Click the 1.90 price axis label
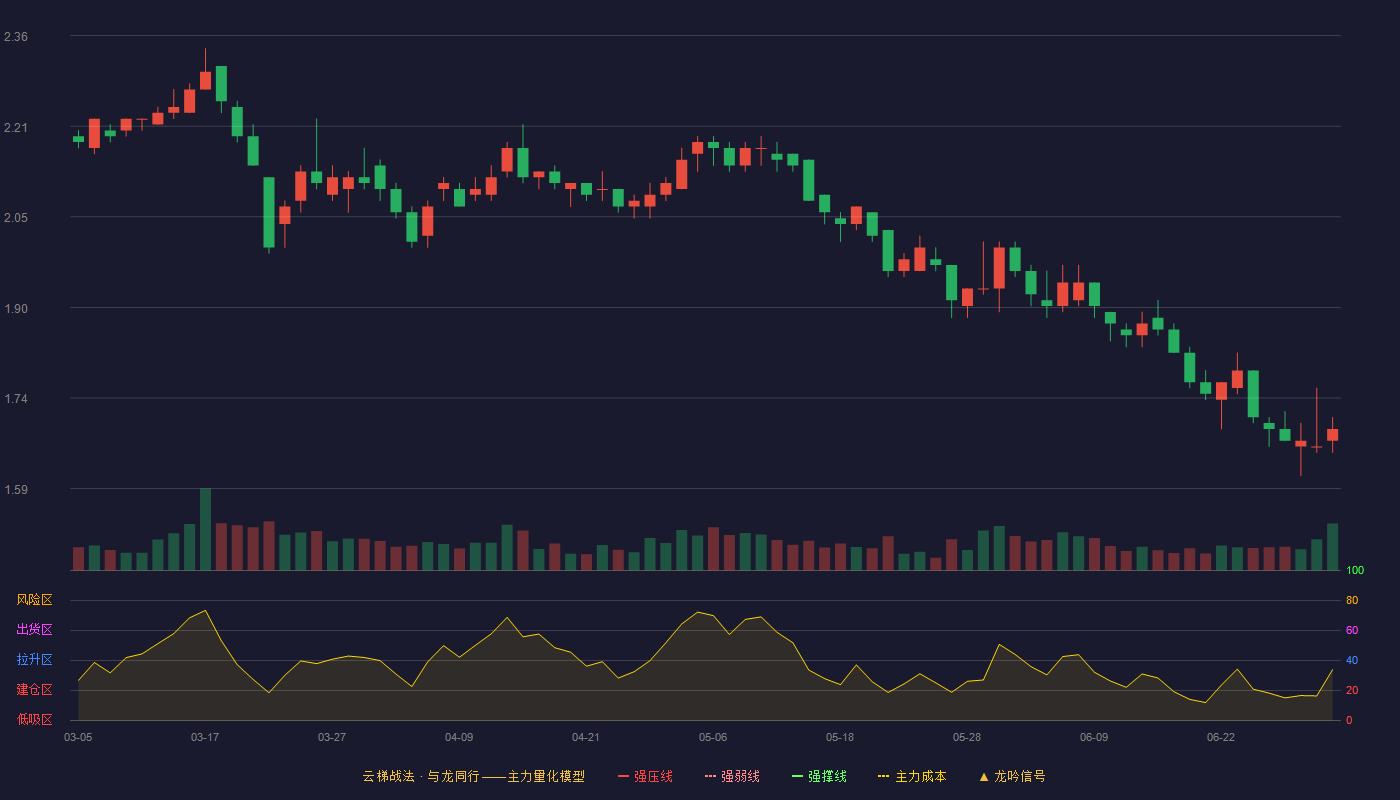 pos(16,309)
